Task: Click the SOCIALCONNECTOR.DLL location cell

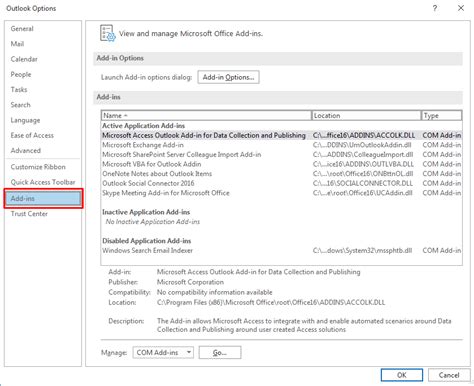Action: tap(363, 183)
